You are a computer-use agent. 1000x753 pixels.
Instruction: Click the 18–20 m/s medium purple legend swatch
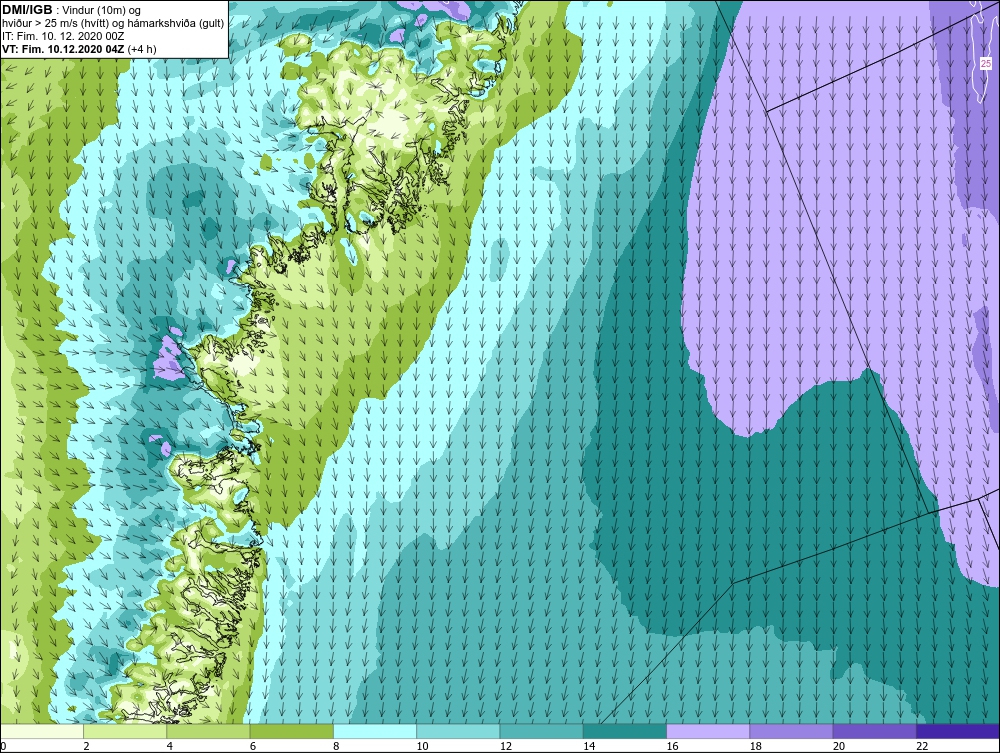pyautogui.click(x=791, y=731)
